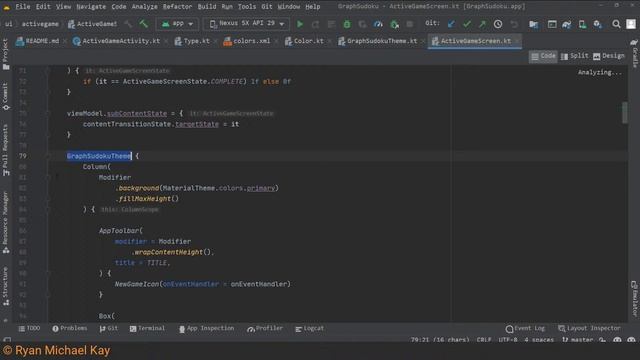The image size is (640, 360).
Task: Collapse the GraphSudokuTheme block at line 79
Action: coord(48,156)
